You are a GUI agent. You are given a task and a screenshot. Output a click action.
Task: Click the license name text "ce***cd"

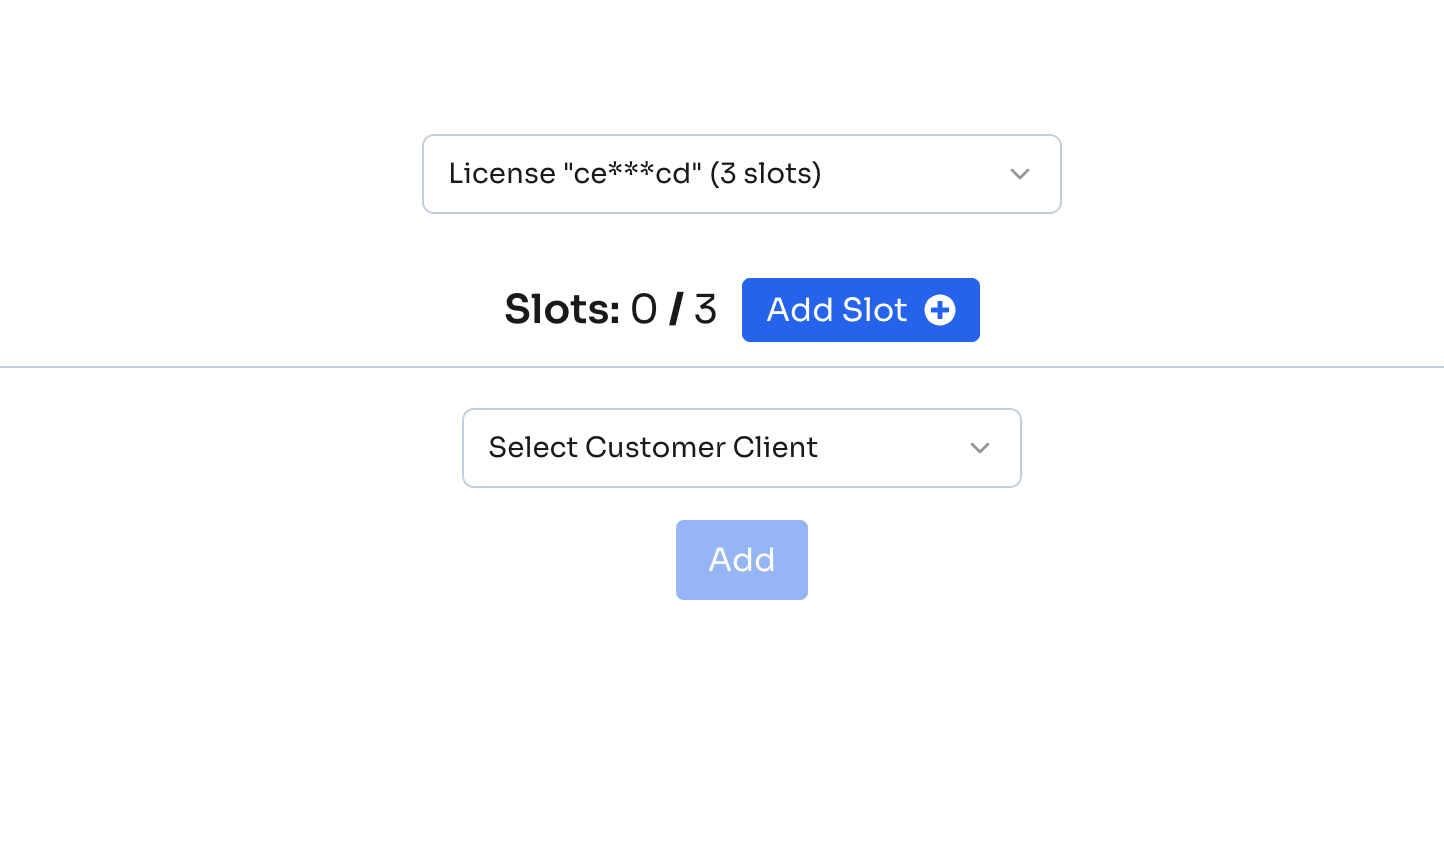click(x=632, y=174)
